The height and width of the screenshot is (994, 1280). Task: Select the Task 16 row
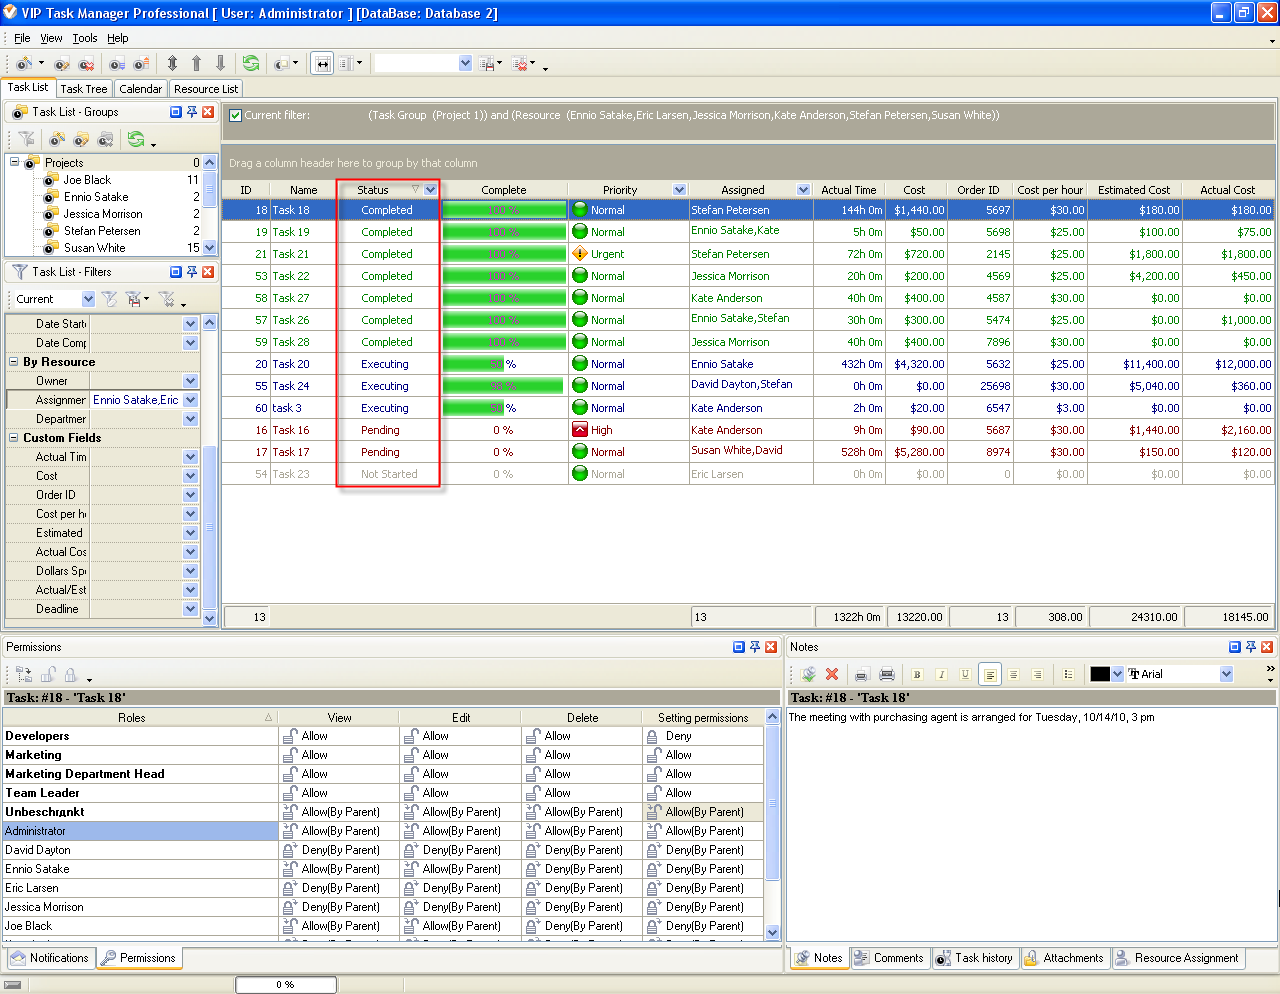click(x=290, y=430)
